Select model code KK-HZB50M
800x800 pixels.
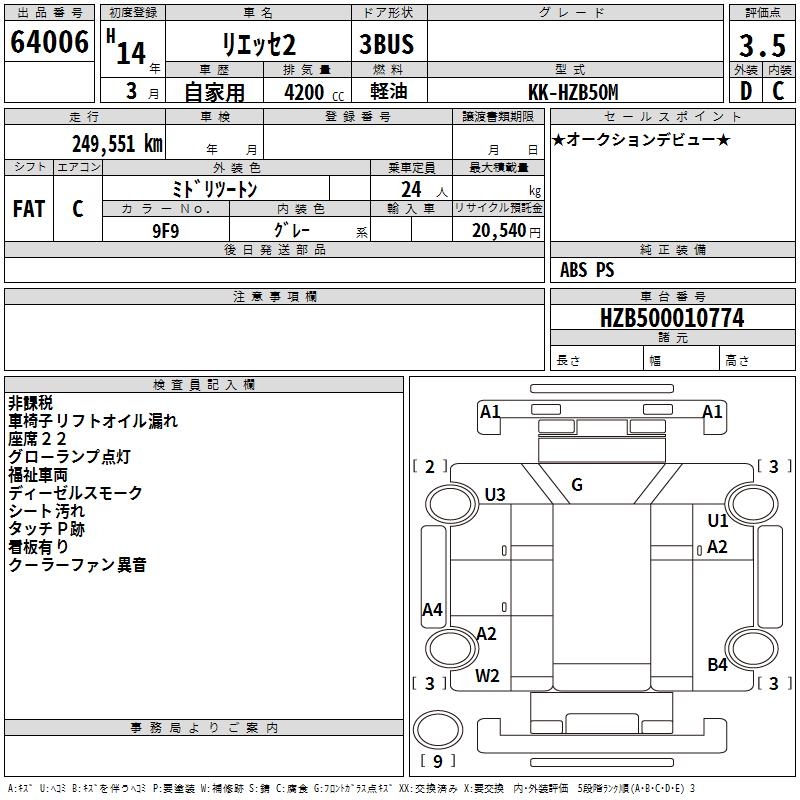573,92
